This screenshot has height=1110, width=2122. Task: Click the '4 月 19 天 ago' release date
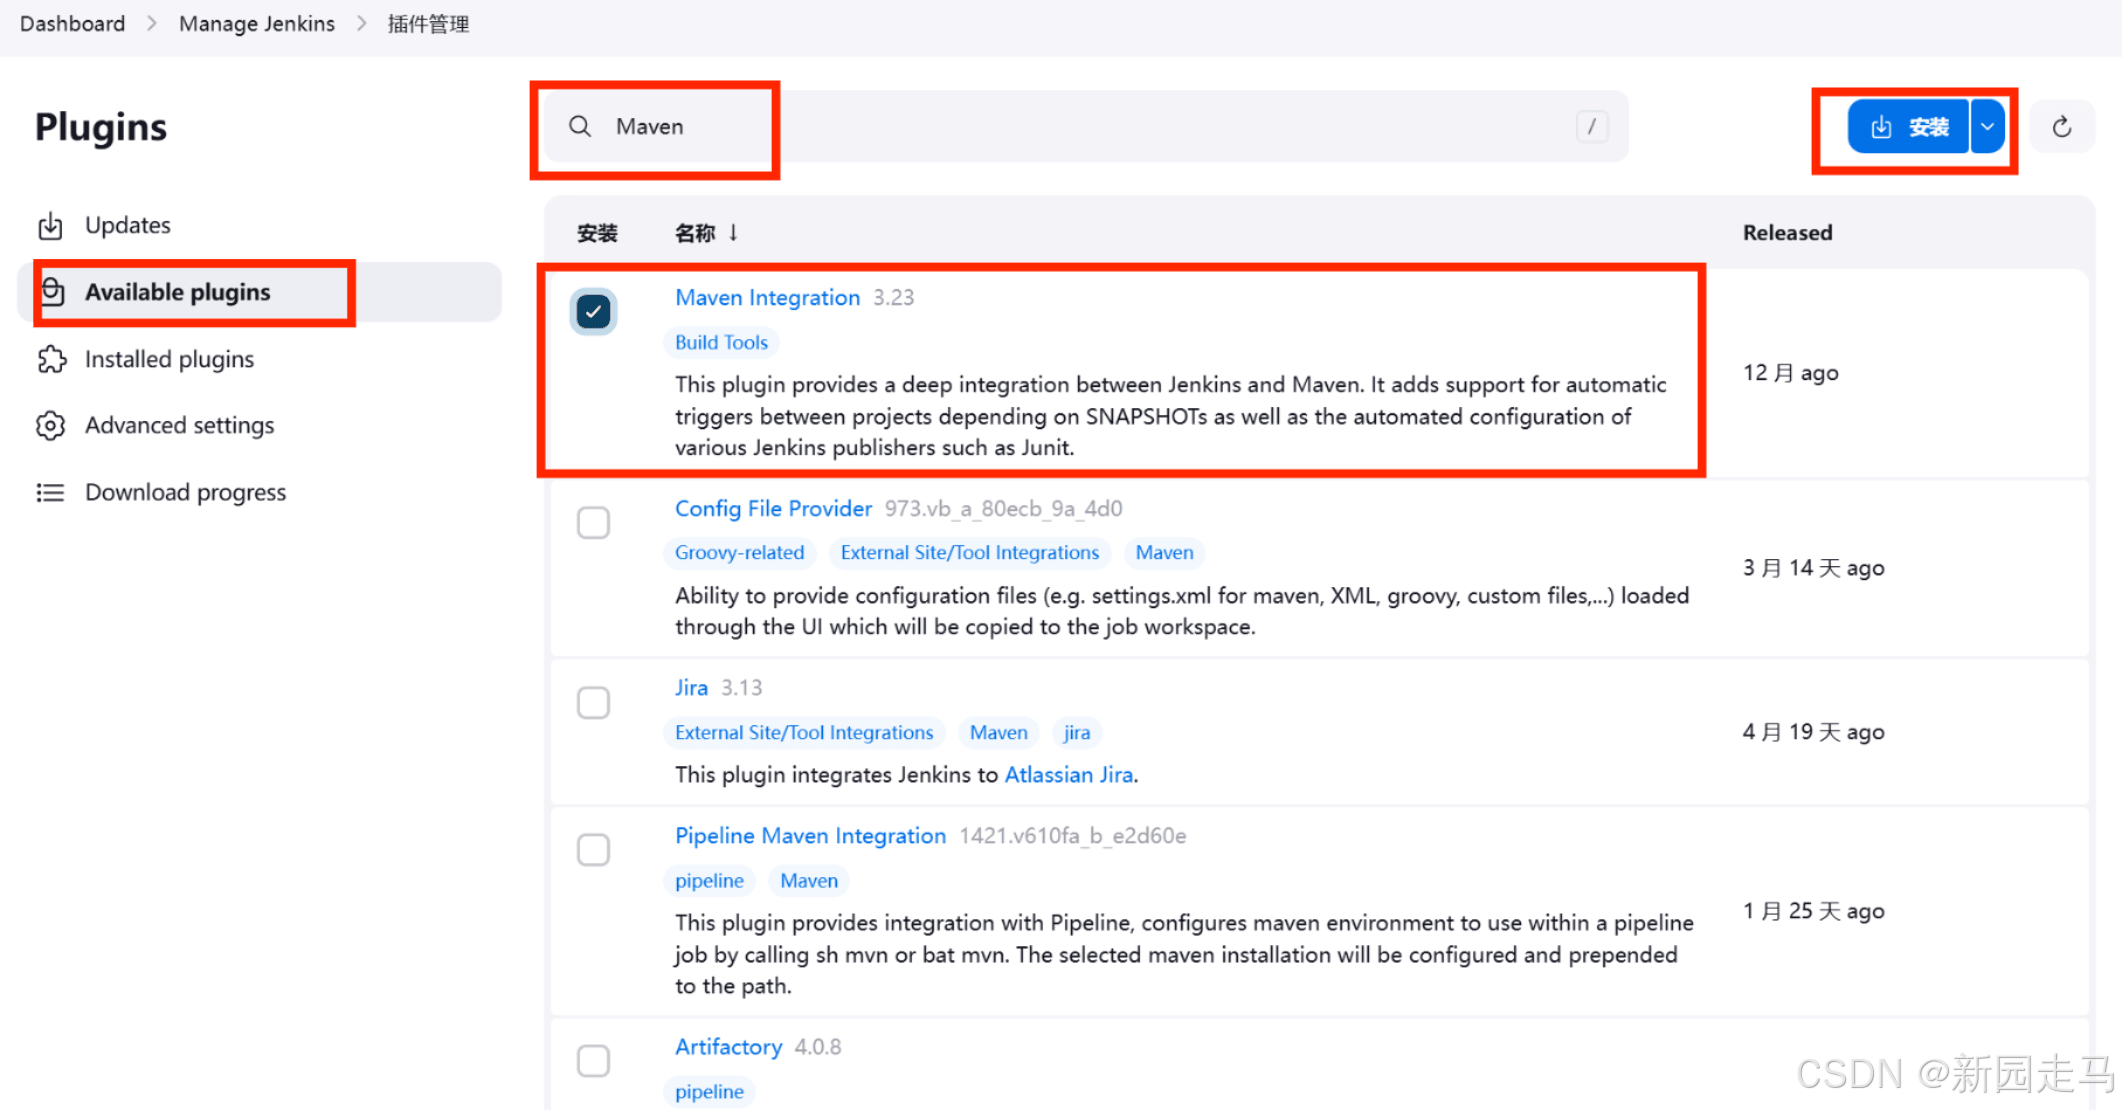point(1813,732)
